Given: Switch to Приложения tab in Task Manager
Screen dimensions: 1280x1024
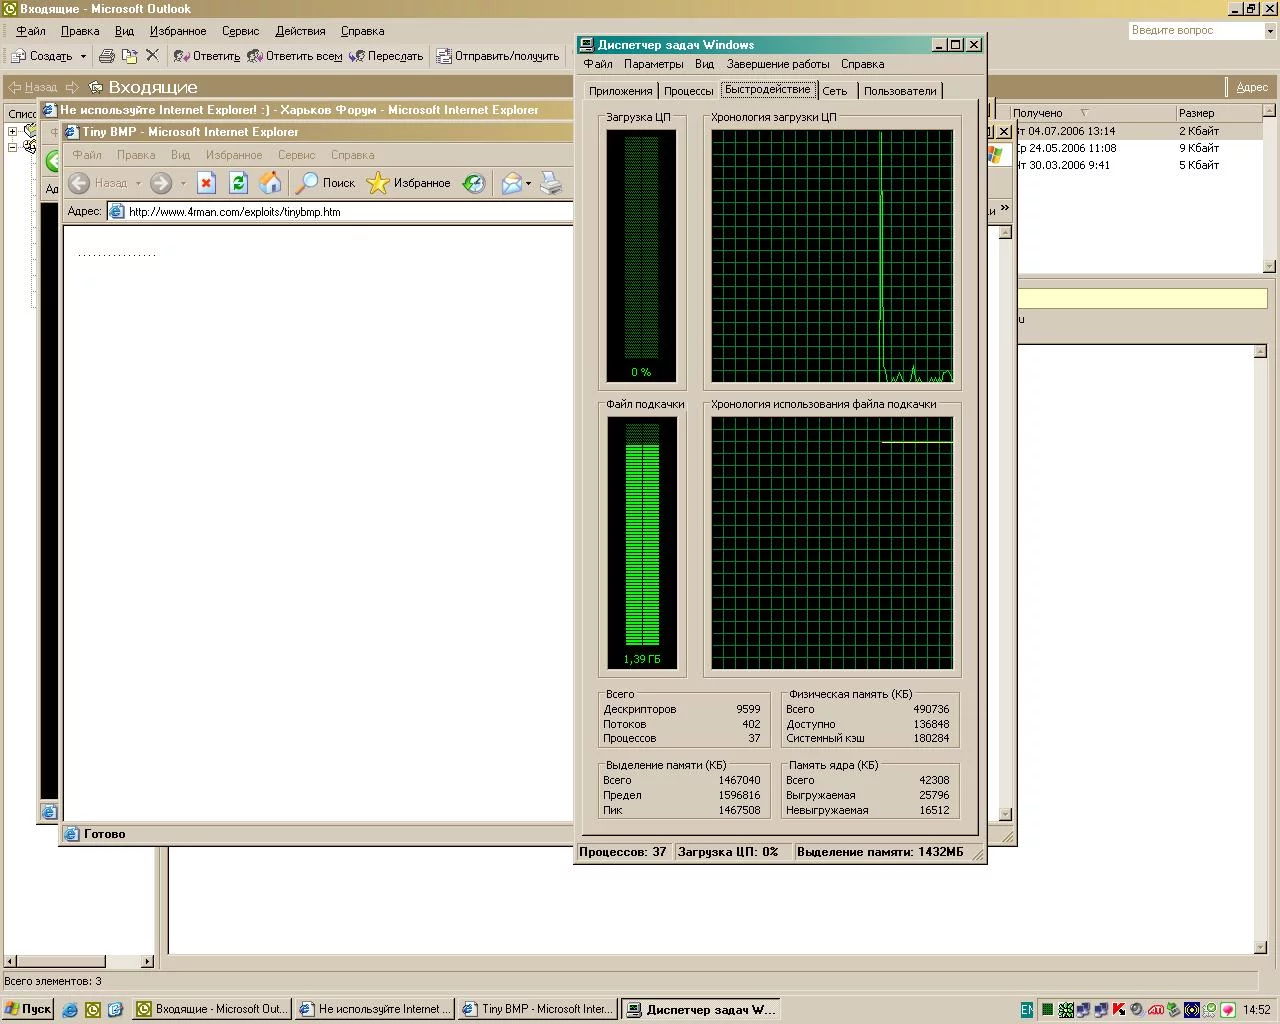Looking at the screenshot, I should pos(620,91).
